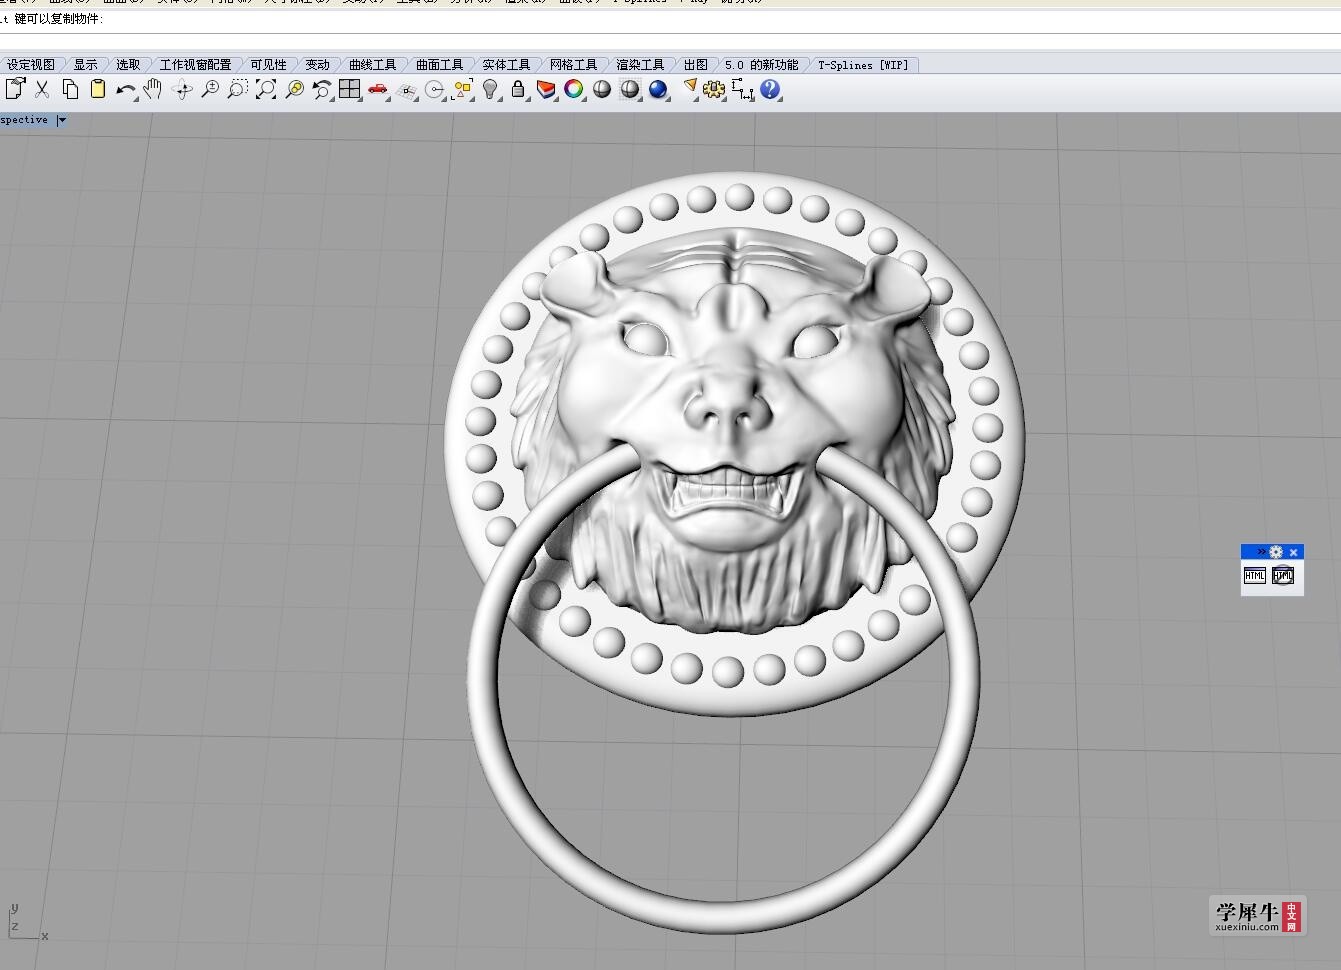Viewport: 1341px width, 970px height.
Task: Click the blue Help question mark
Action: 770,89
